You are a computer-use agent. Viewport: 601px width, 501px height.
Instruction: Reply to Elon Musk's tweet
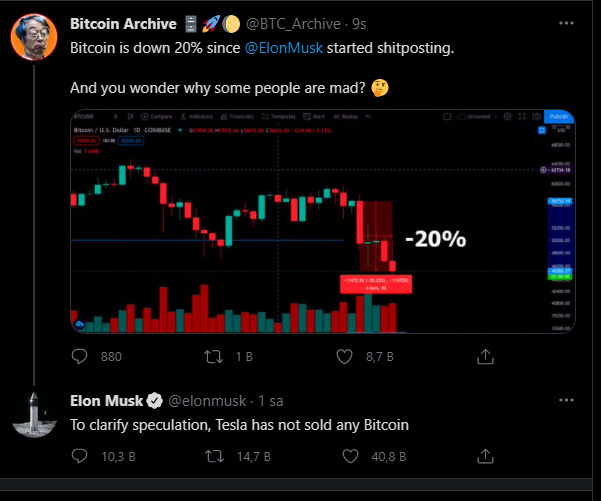81,456
